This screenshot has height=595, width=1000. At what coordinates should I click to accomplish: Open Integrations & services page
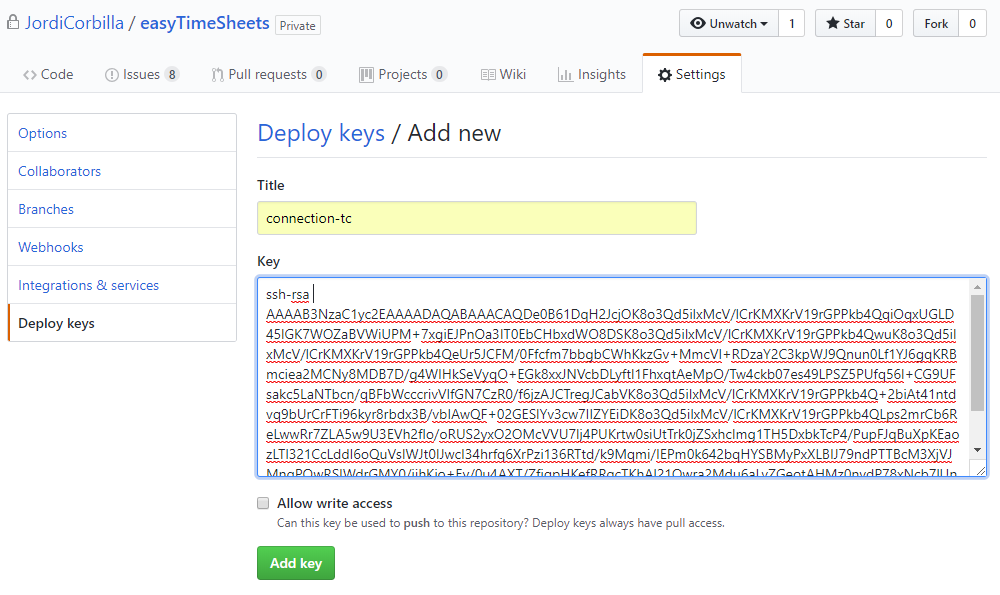coord(122,285)
